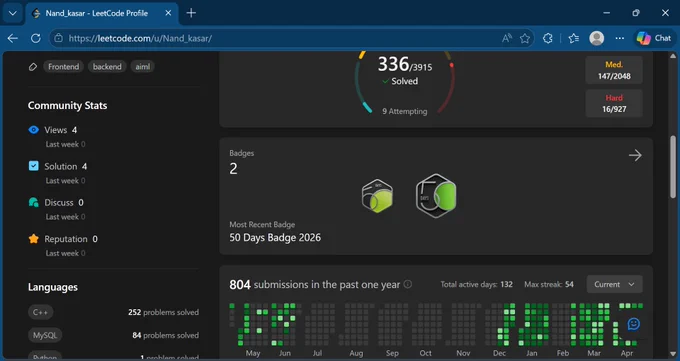Screen dimensions: 680x361
Task: Open Badges arrow to view all
Action: click(x=635, y=155)
